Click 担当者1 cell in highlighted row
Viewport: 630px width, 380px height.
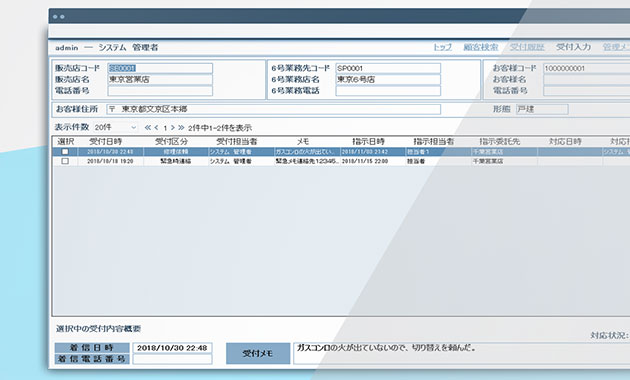point(438,152)
